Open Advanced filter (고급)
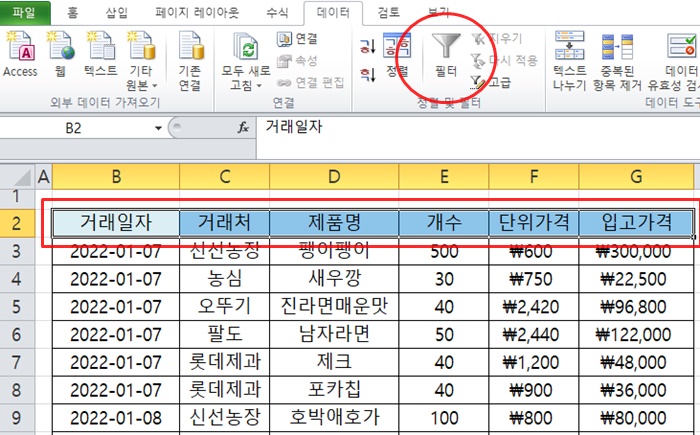This screenshot has height=435, width=700. pos(490,82)
